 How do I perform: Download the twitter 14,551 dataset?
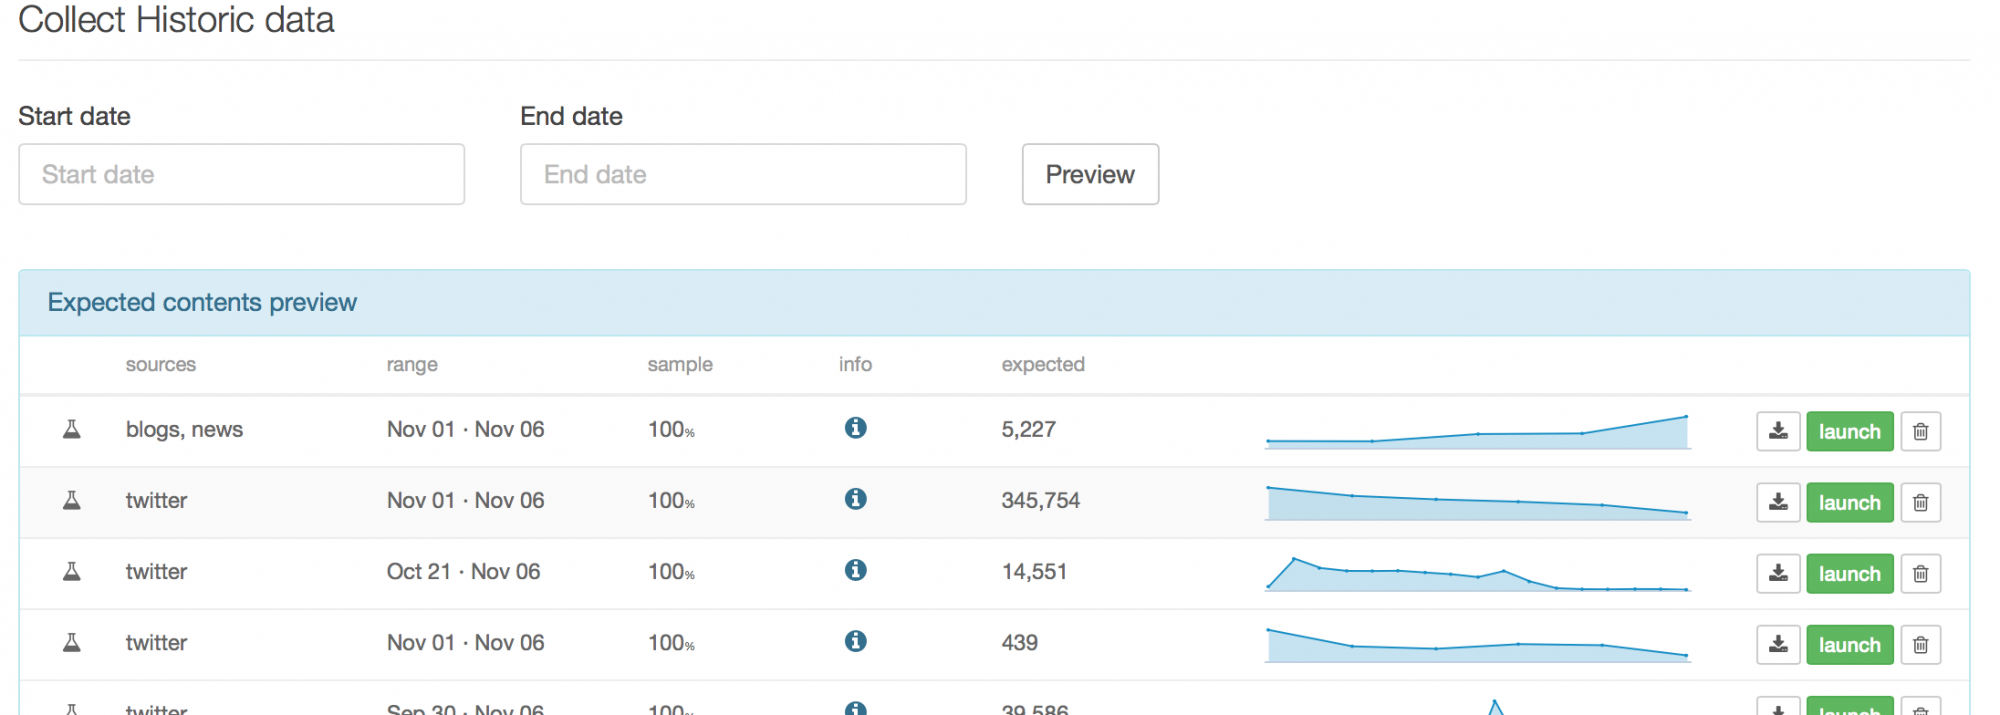1778,574
